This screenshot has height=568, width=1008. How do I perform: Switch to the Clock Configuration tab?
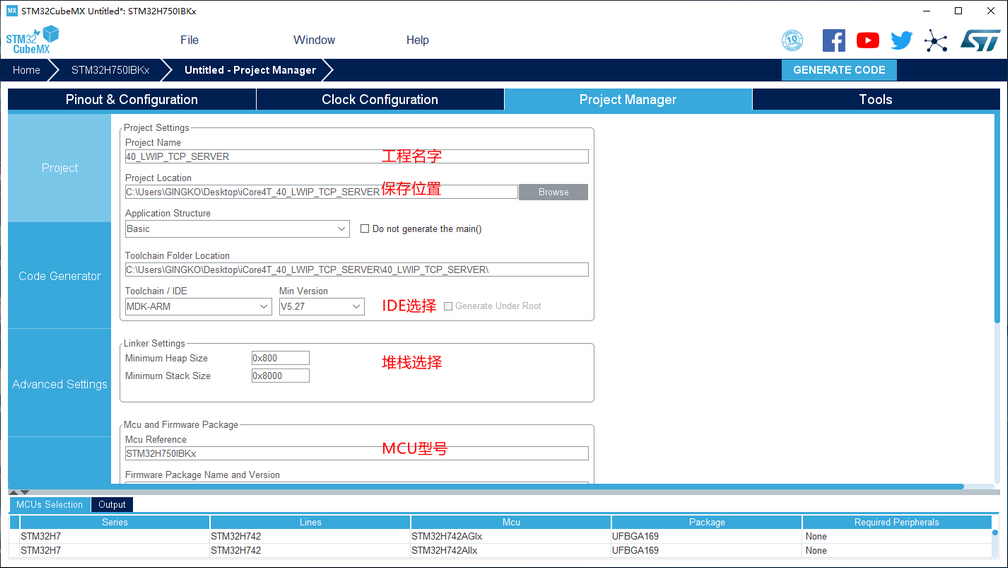click(380, 100)
